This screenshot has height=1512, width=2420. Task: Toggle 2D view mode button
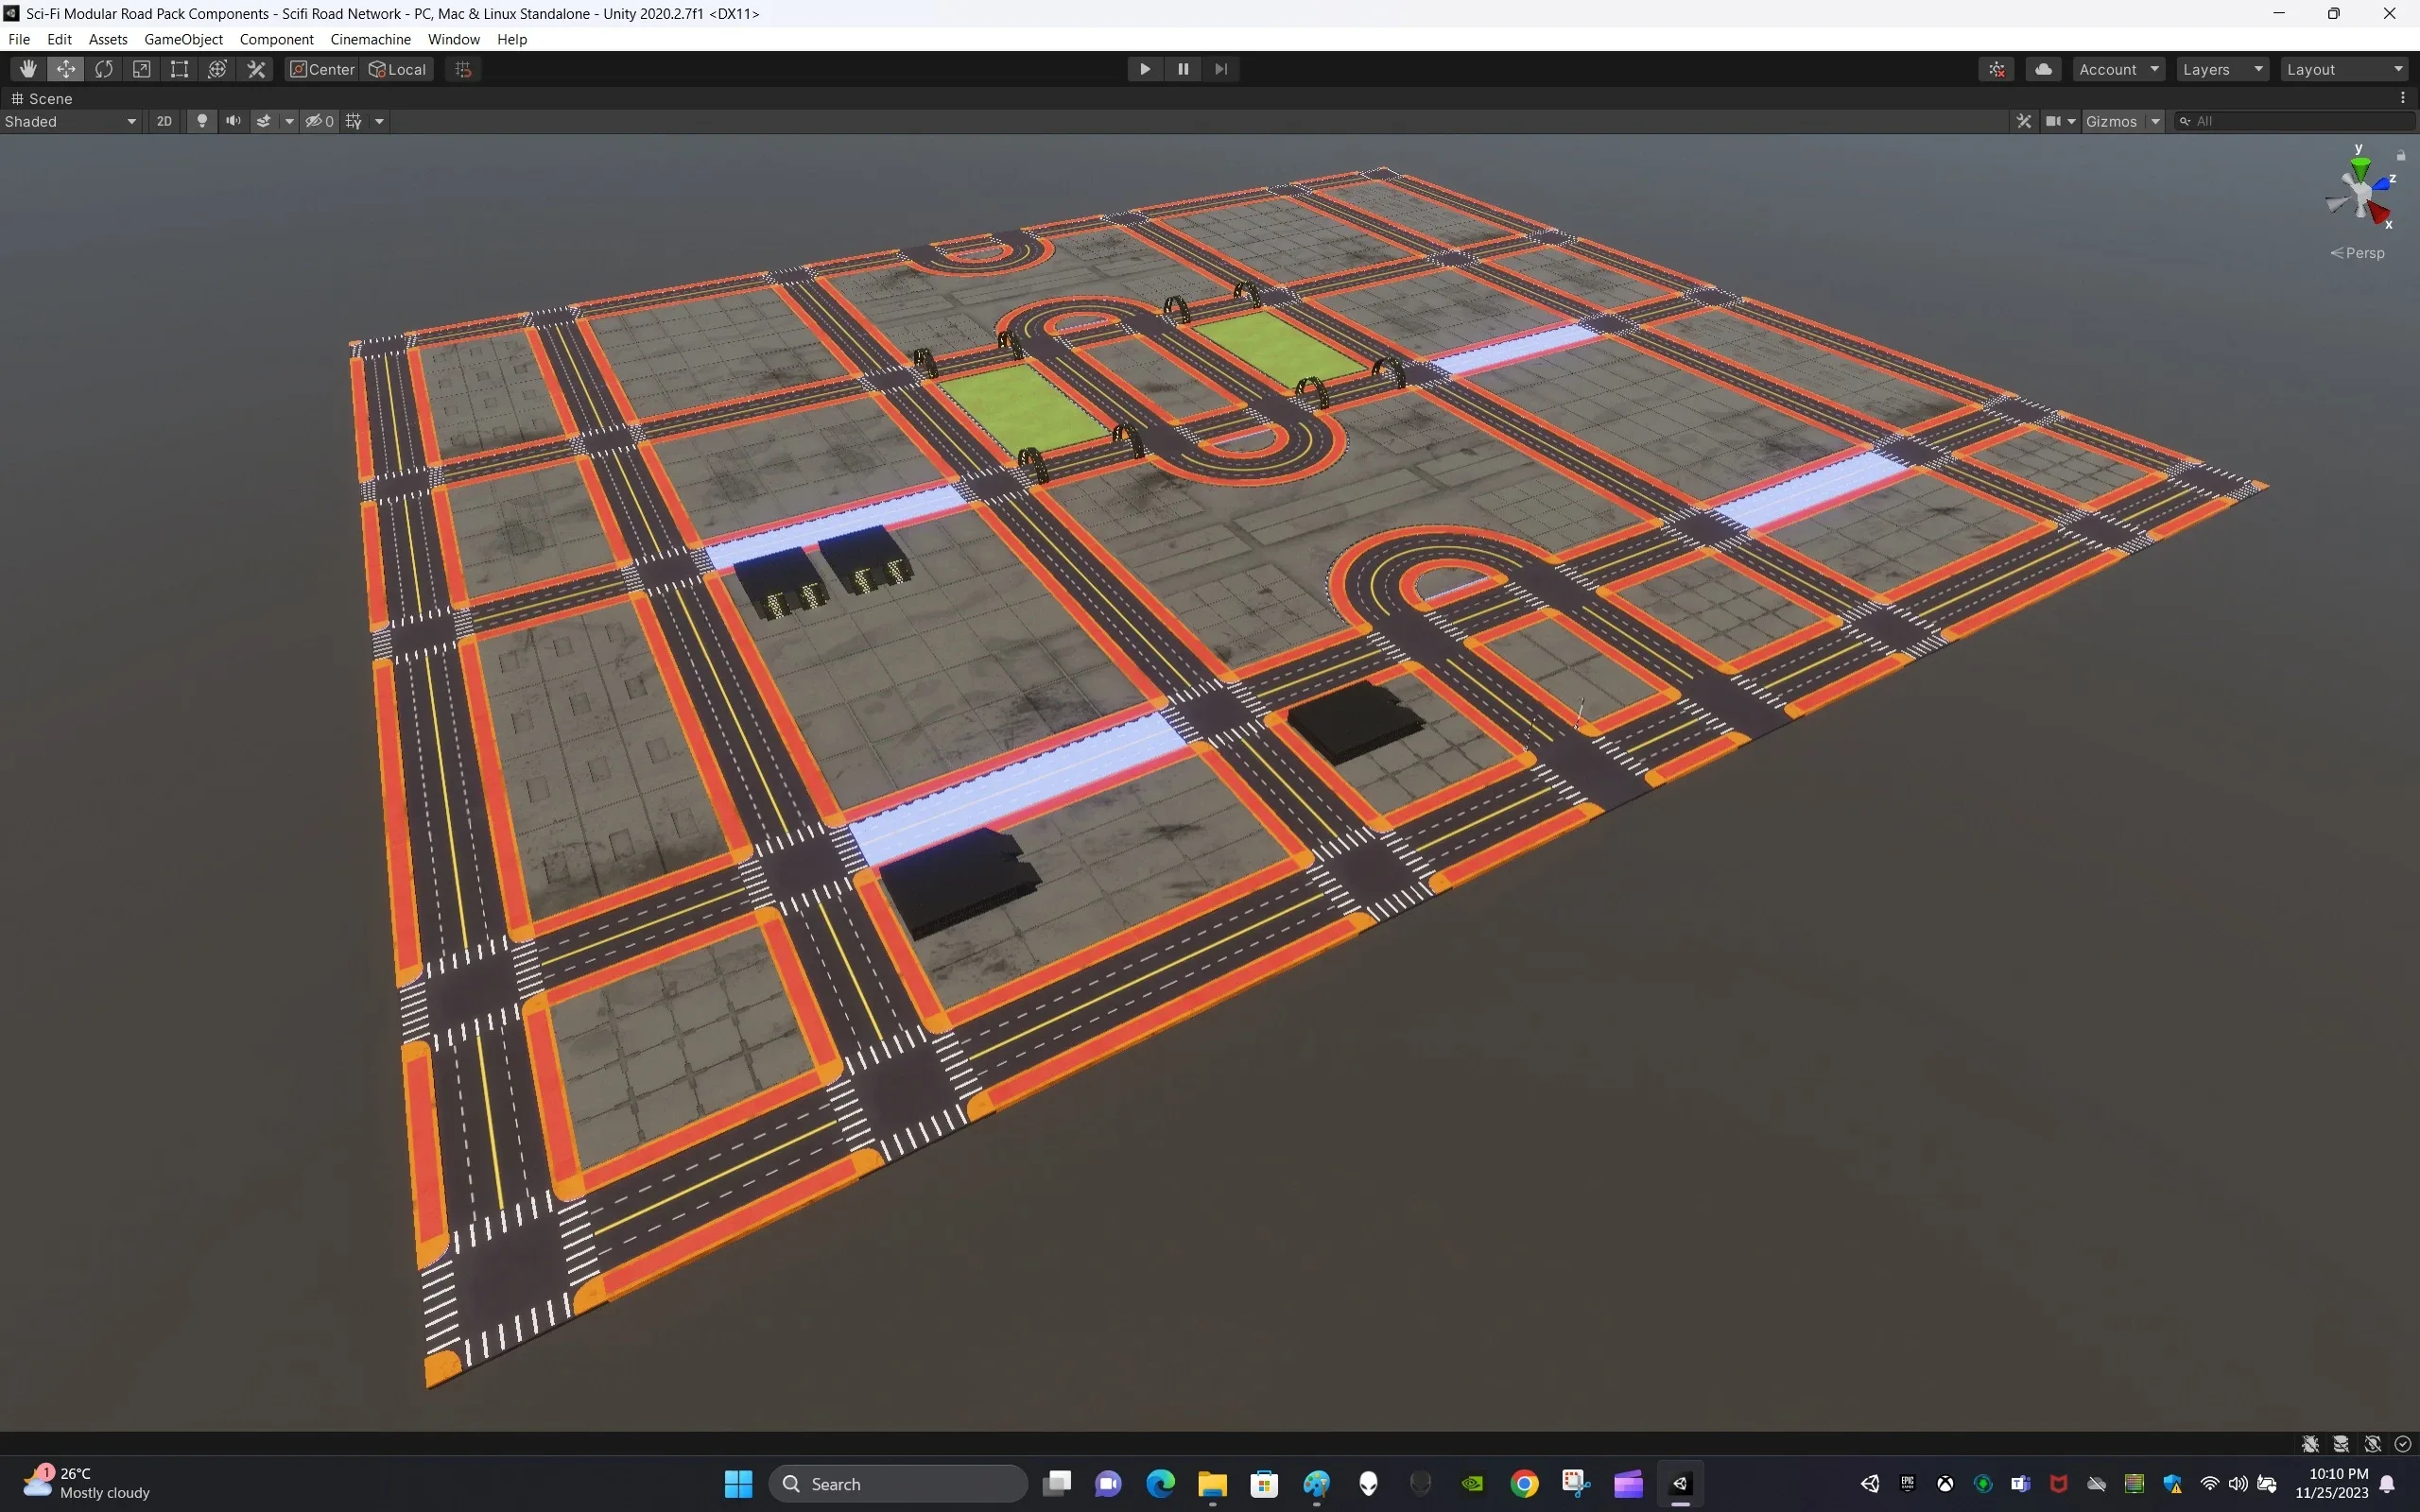coord(162,120)
